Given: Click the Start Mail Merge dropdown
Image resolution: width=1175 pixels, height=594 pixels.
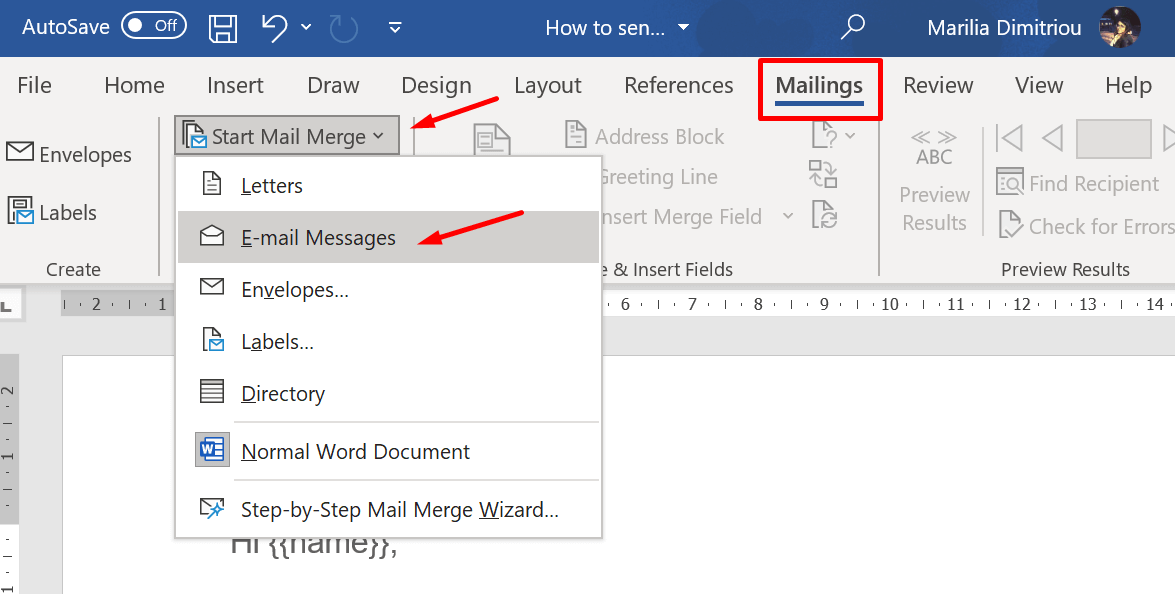Looking at the screenshot, I should (287, 136).
